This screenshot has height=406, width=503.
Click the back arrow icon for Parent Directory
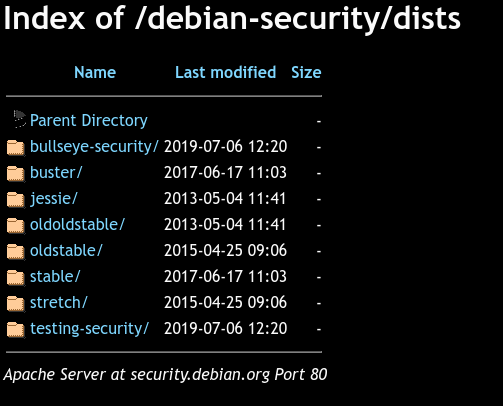pos(19,119)
